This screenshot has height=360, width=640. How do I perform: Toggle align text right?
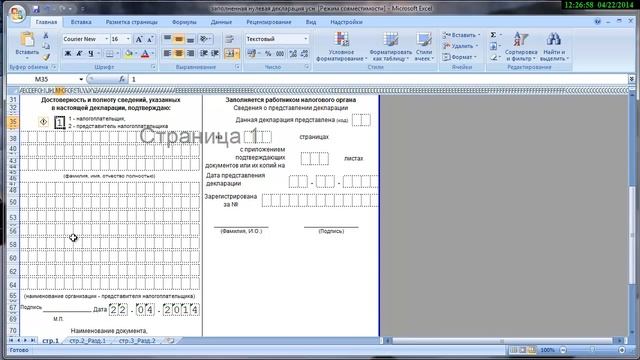(x=190, y=53)
